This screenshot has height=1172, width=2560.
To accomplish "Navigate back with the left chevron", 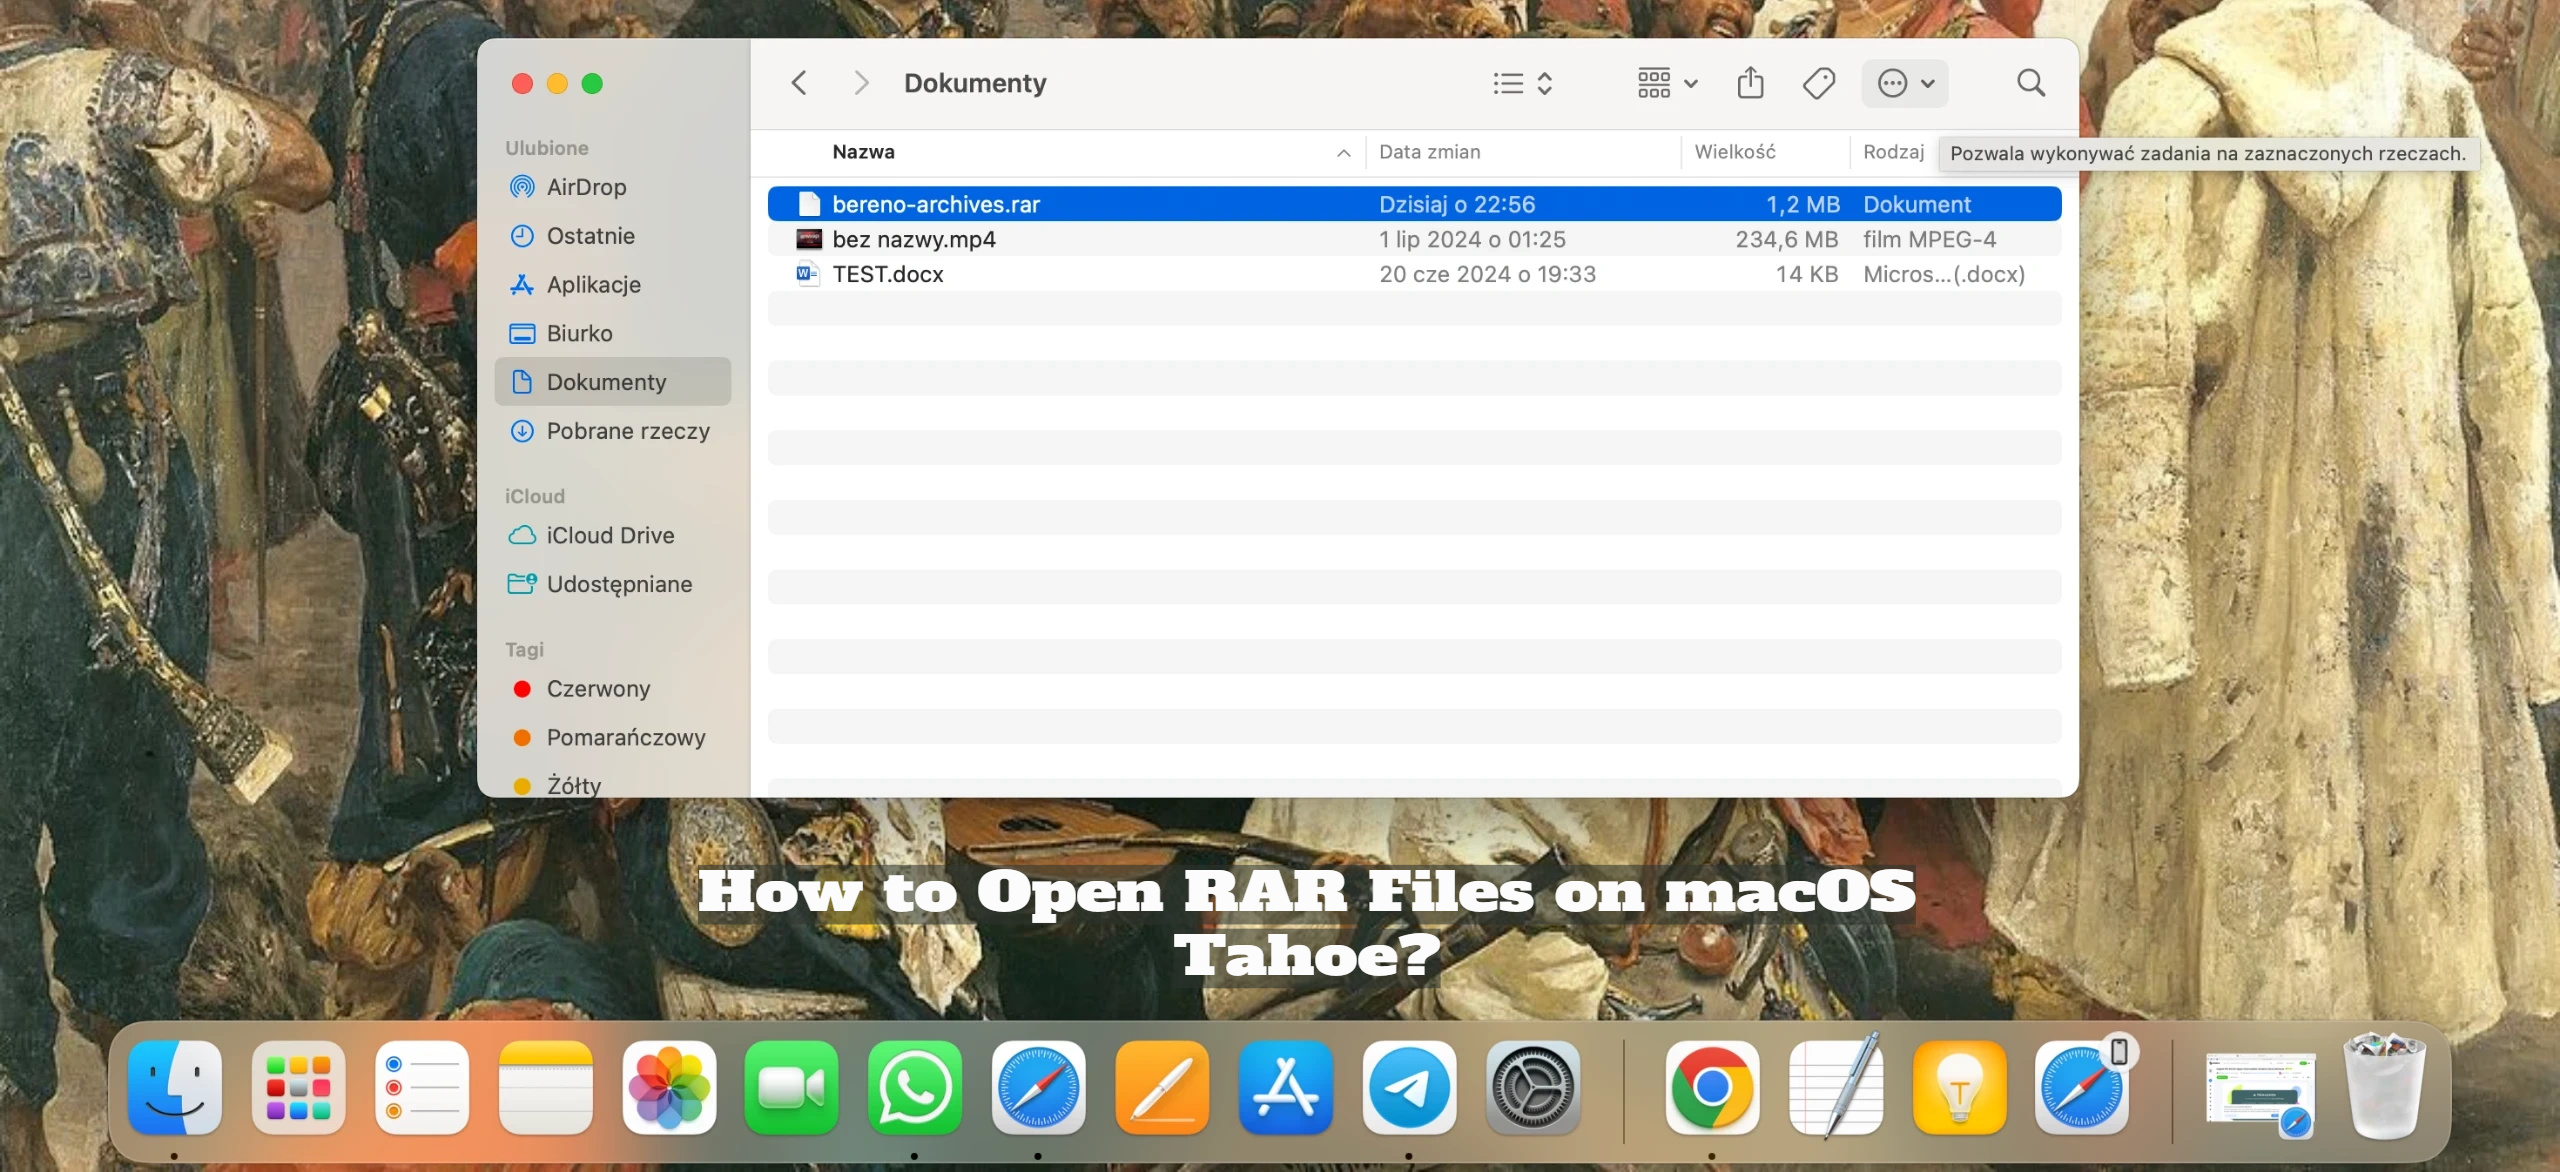I will point(798,83).
